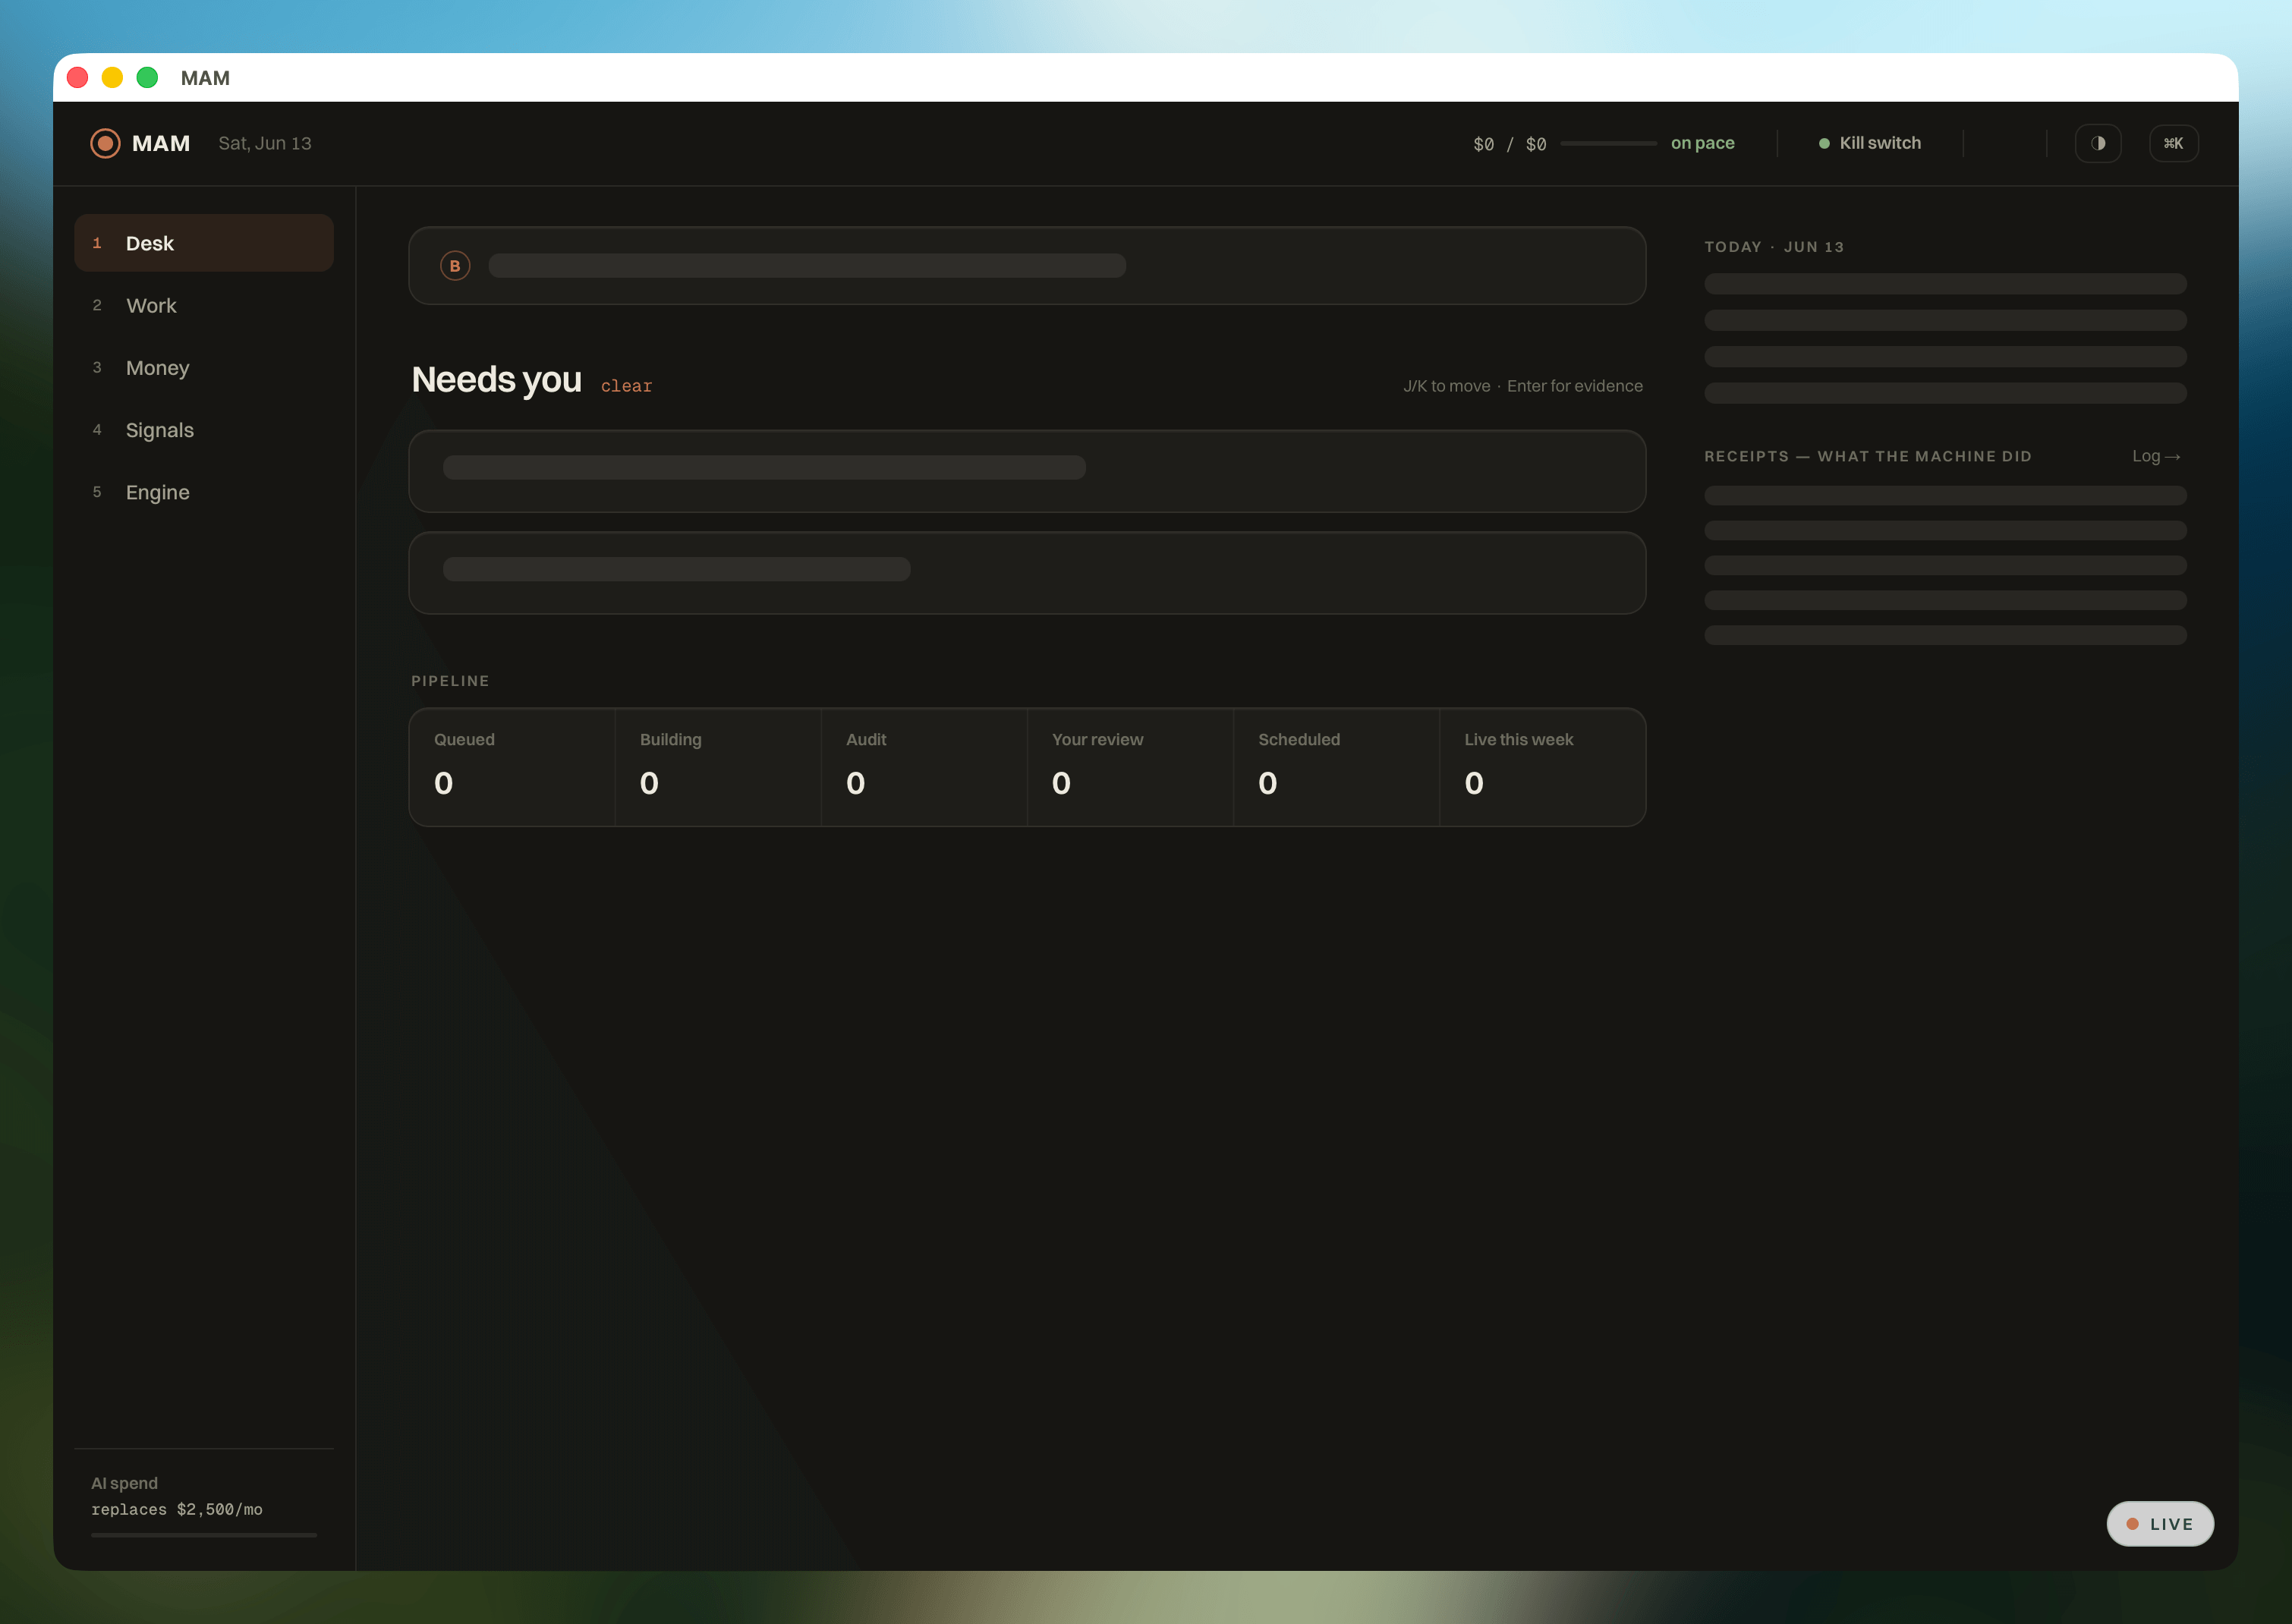Open the Signals section
This screenshot has width=2292, height=1624.
[204, 430]
